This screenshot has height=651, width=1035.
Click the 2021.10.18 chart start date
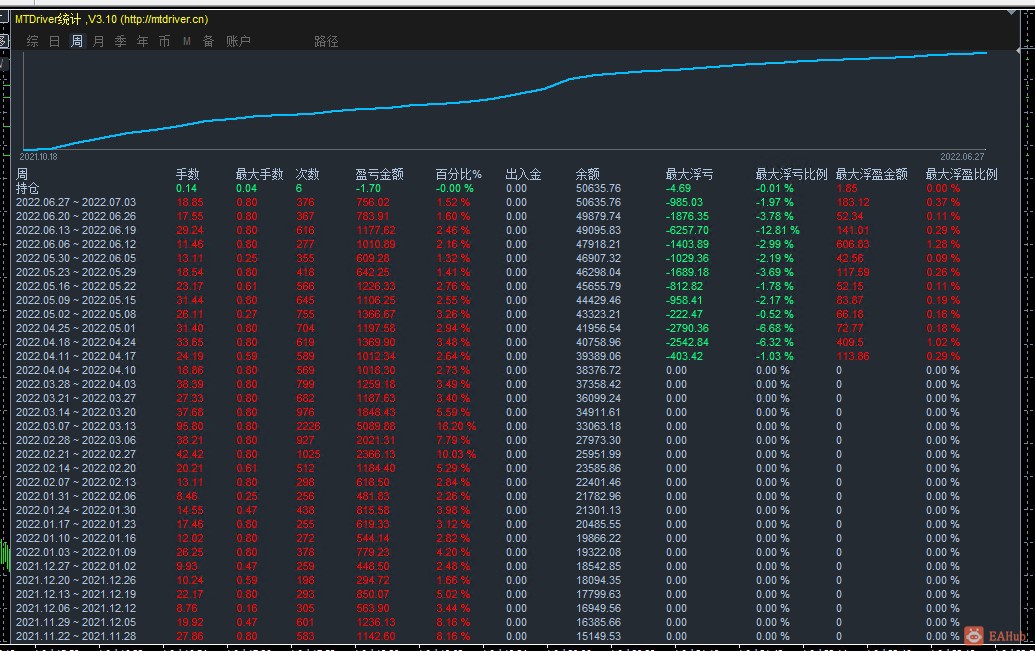[x=38, y=157]
